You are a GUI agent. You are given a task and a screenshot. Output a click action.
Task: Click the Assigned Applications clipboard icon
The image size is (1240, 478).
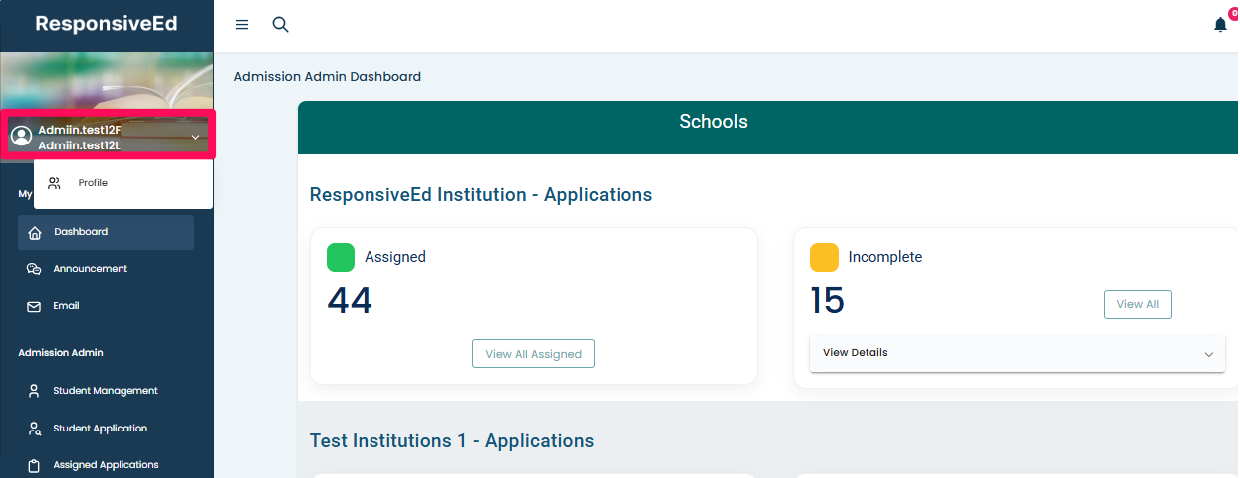(x=34, y=465)
